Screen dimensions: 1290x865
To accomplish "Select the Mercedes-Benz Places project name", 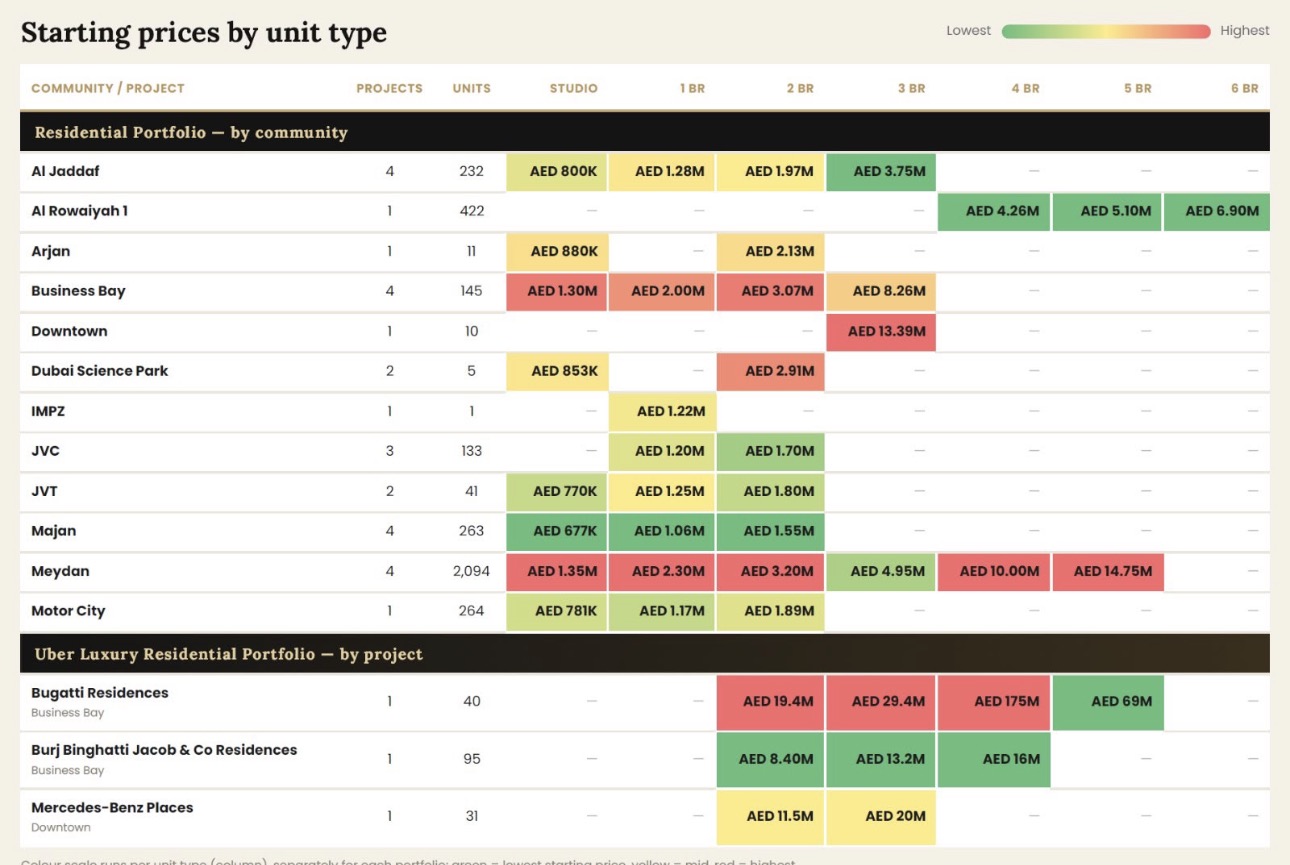I will pyautogui.click(x=112, y=807).
